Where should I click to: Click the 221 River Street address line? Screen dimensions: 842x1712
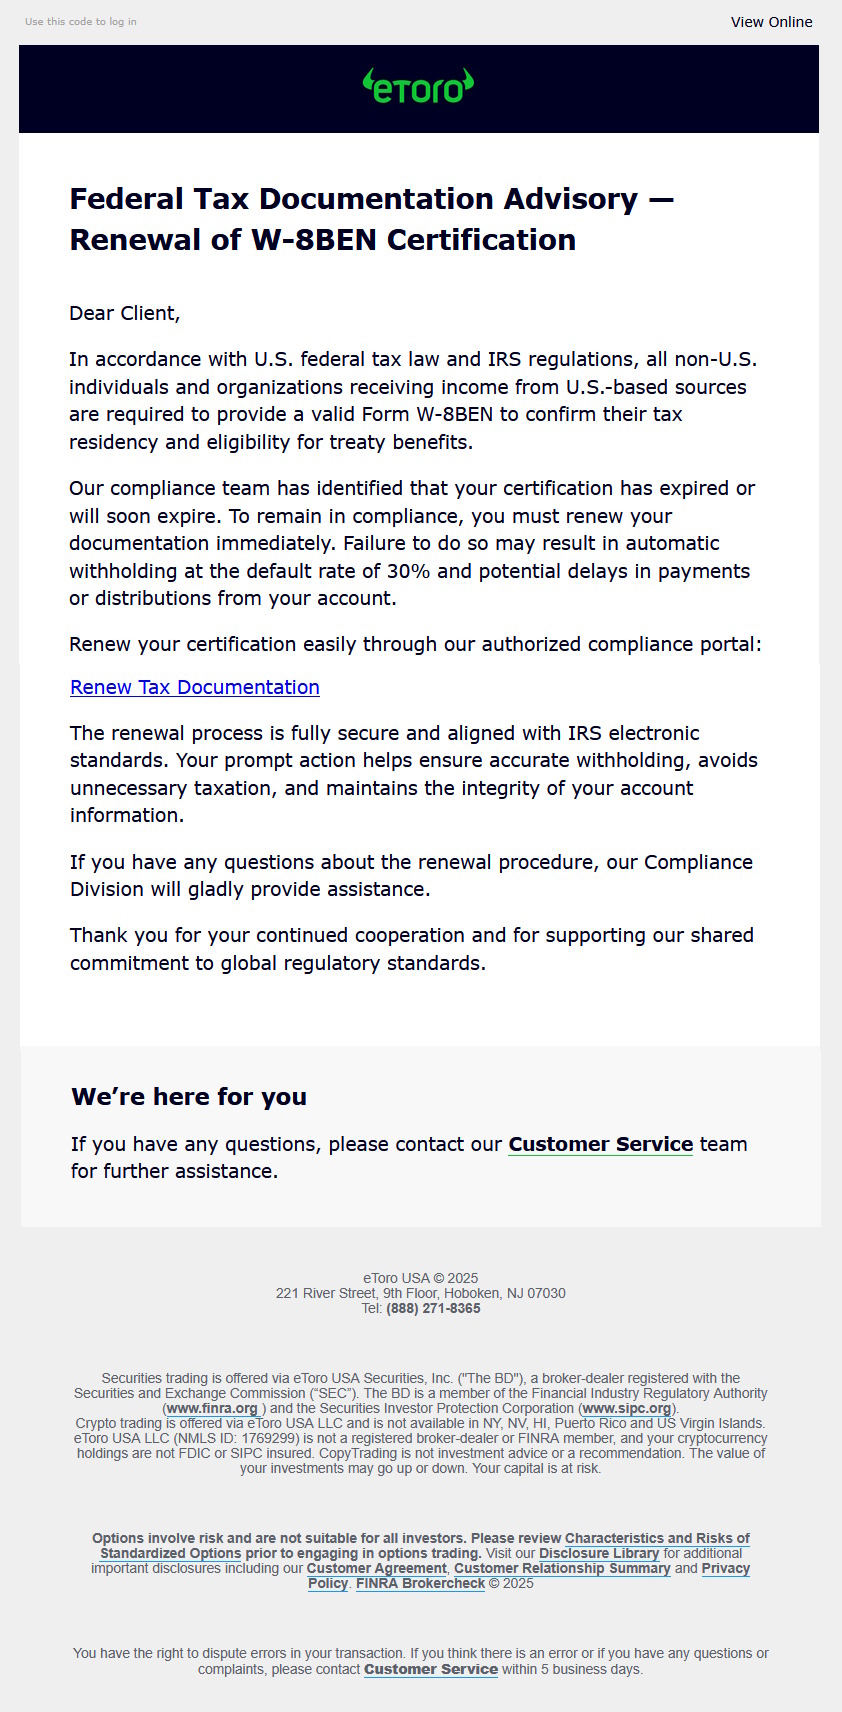point(420,1293)
